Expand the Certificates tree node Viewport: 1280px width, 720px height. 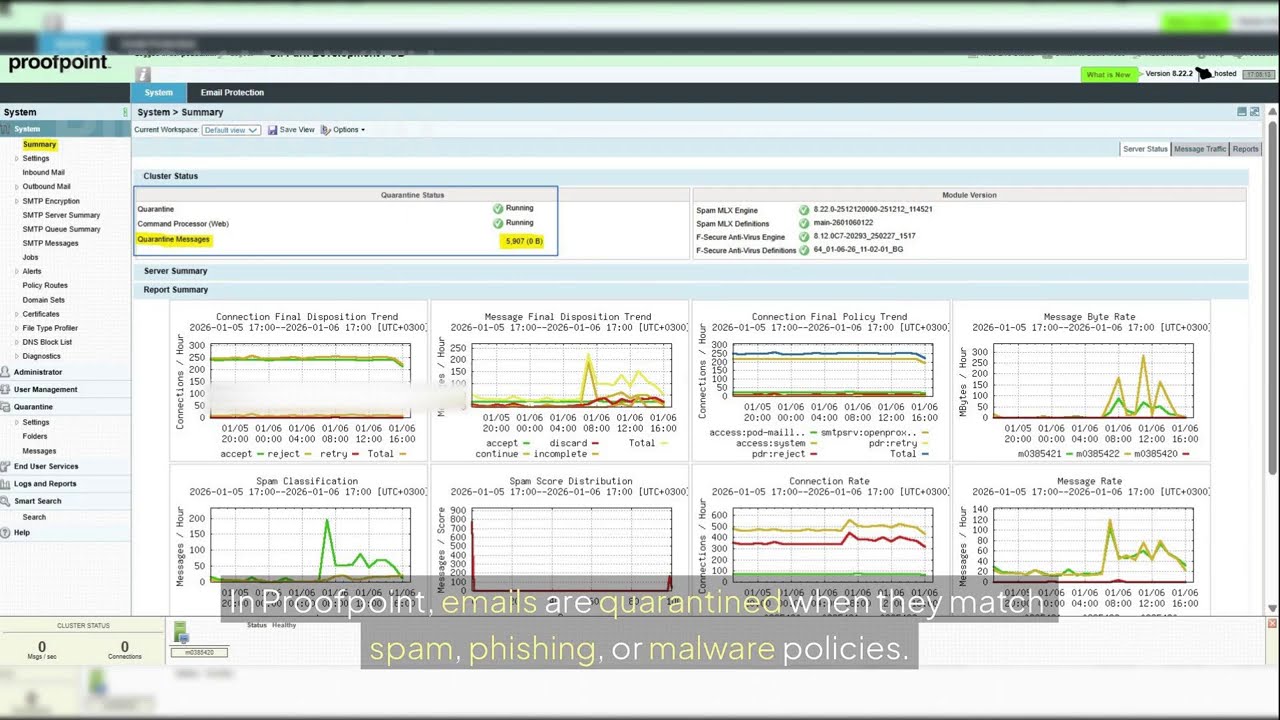[16, 314]
